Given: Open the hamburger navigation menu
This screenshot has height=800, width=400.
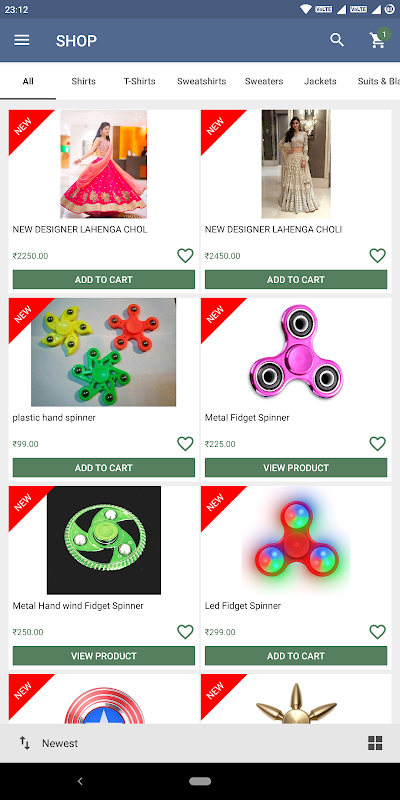Looking at the screenshot, I should tap(21, 40).
